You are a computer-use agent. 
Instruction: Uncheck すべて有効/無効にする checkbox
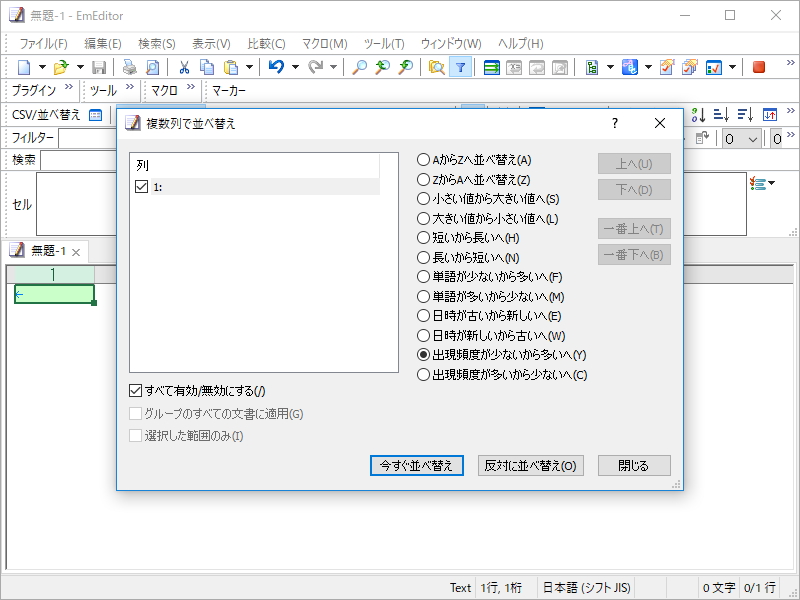pyautogui.click(x=134, y=391)
